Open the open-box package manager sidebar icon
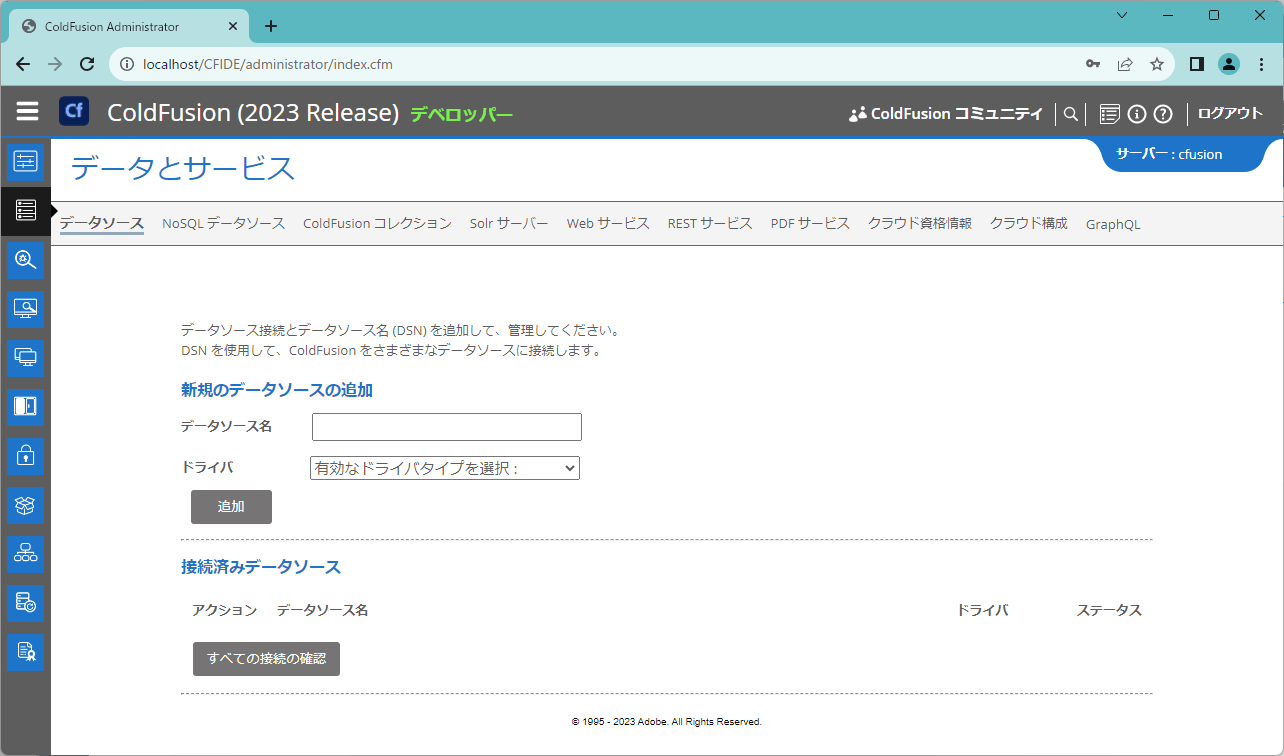 (x=25, y=504)
